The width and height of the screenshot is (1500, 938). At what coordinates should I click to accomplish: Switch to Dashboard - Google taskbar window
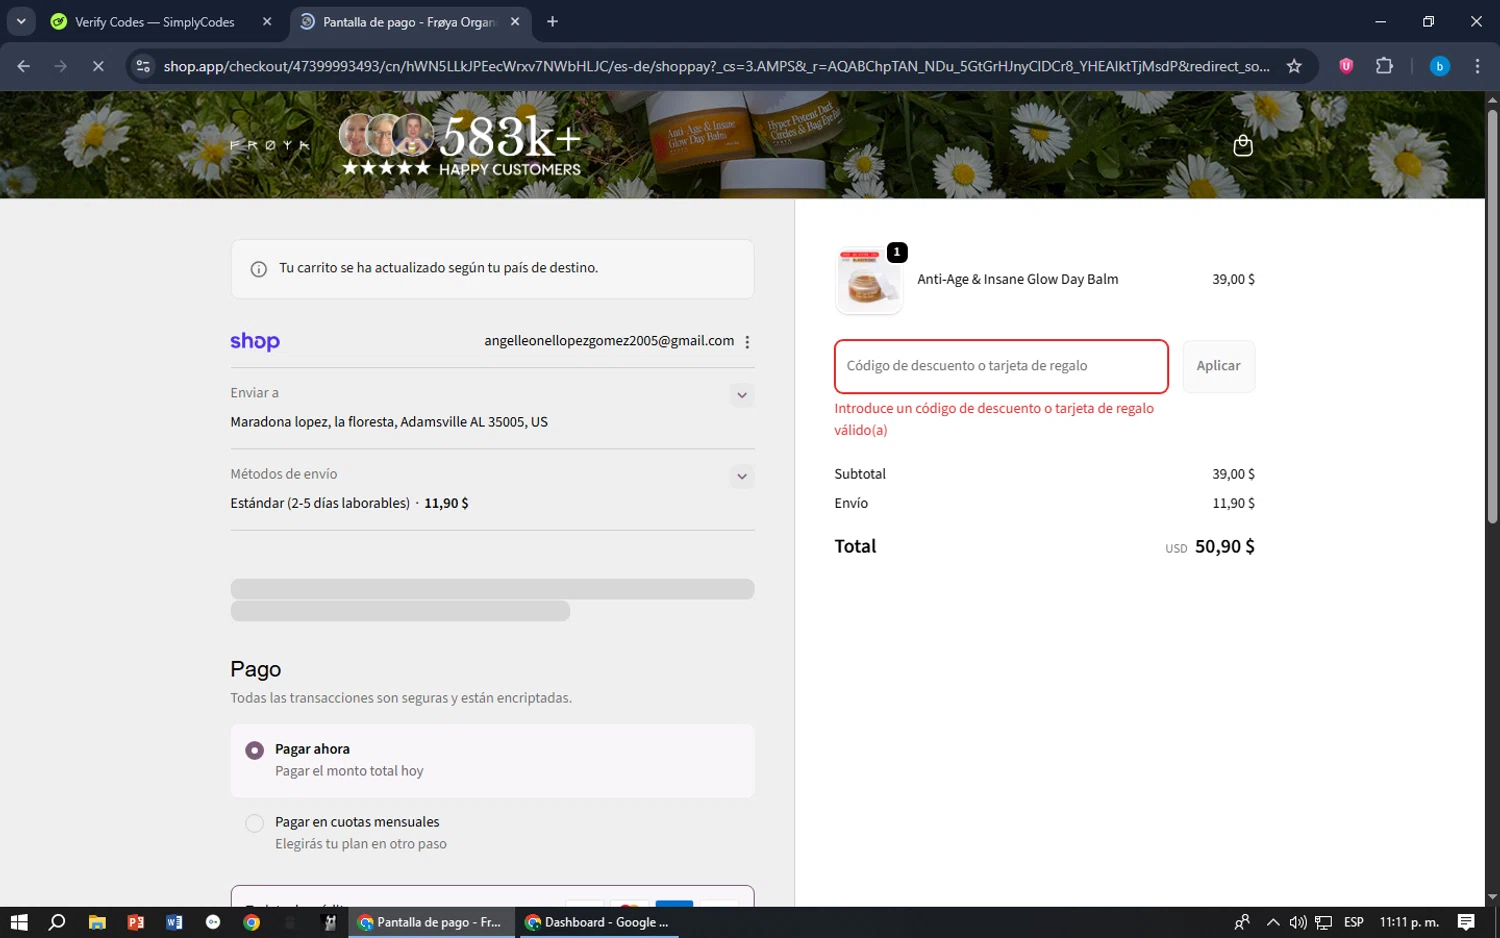point(598,922)
